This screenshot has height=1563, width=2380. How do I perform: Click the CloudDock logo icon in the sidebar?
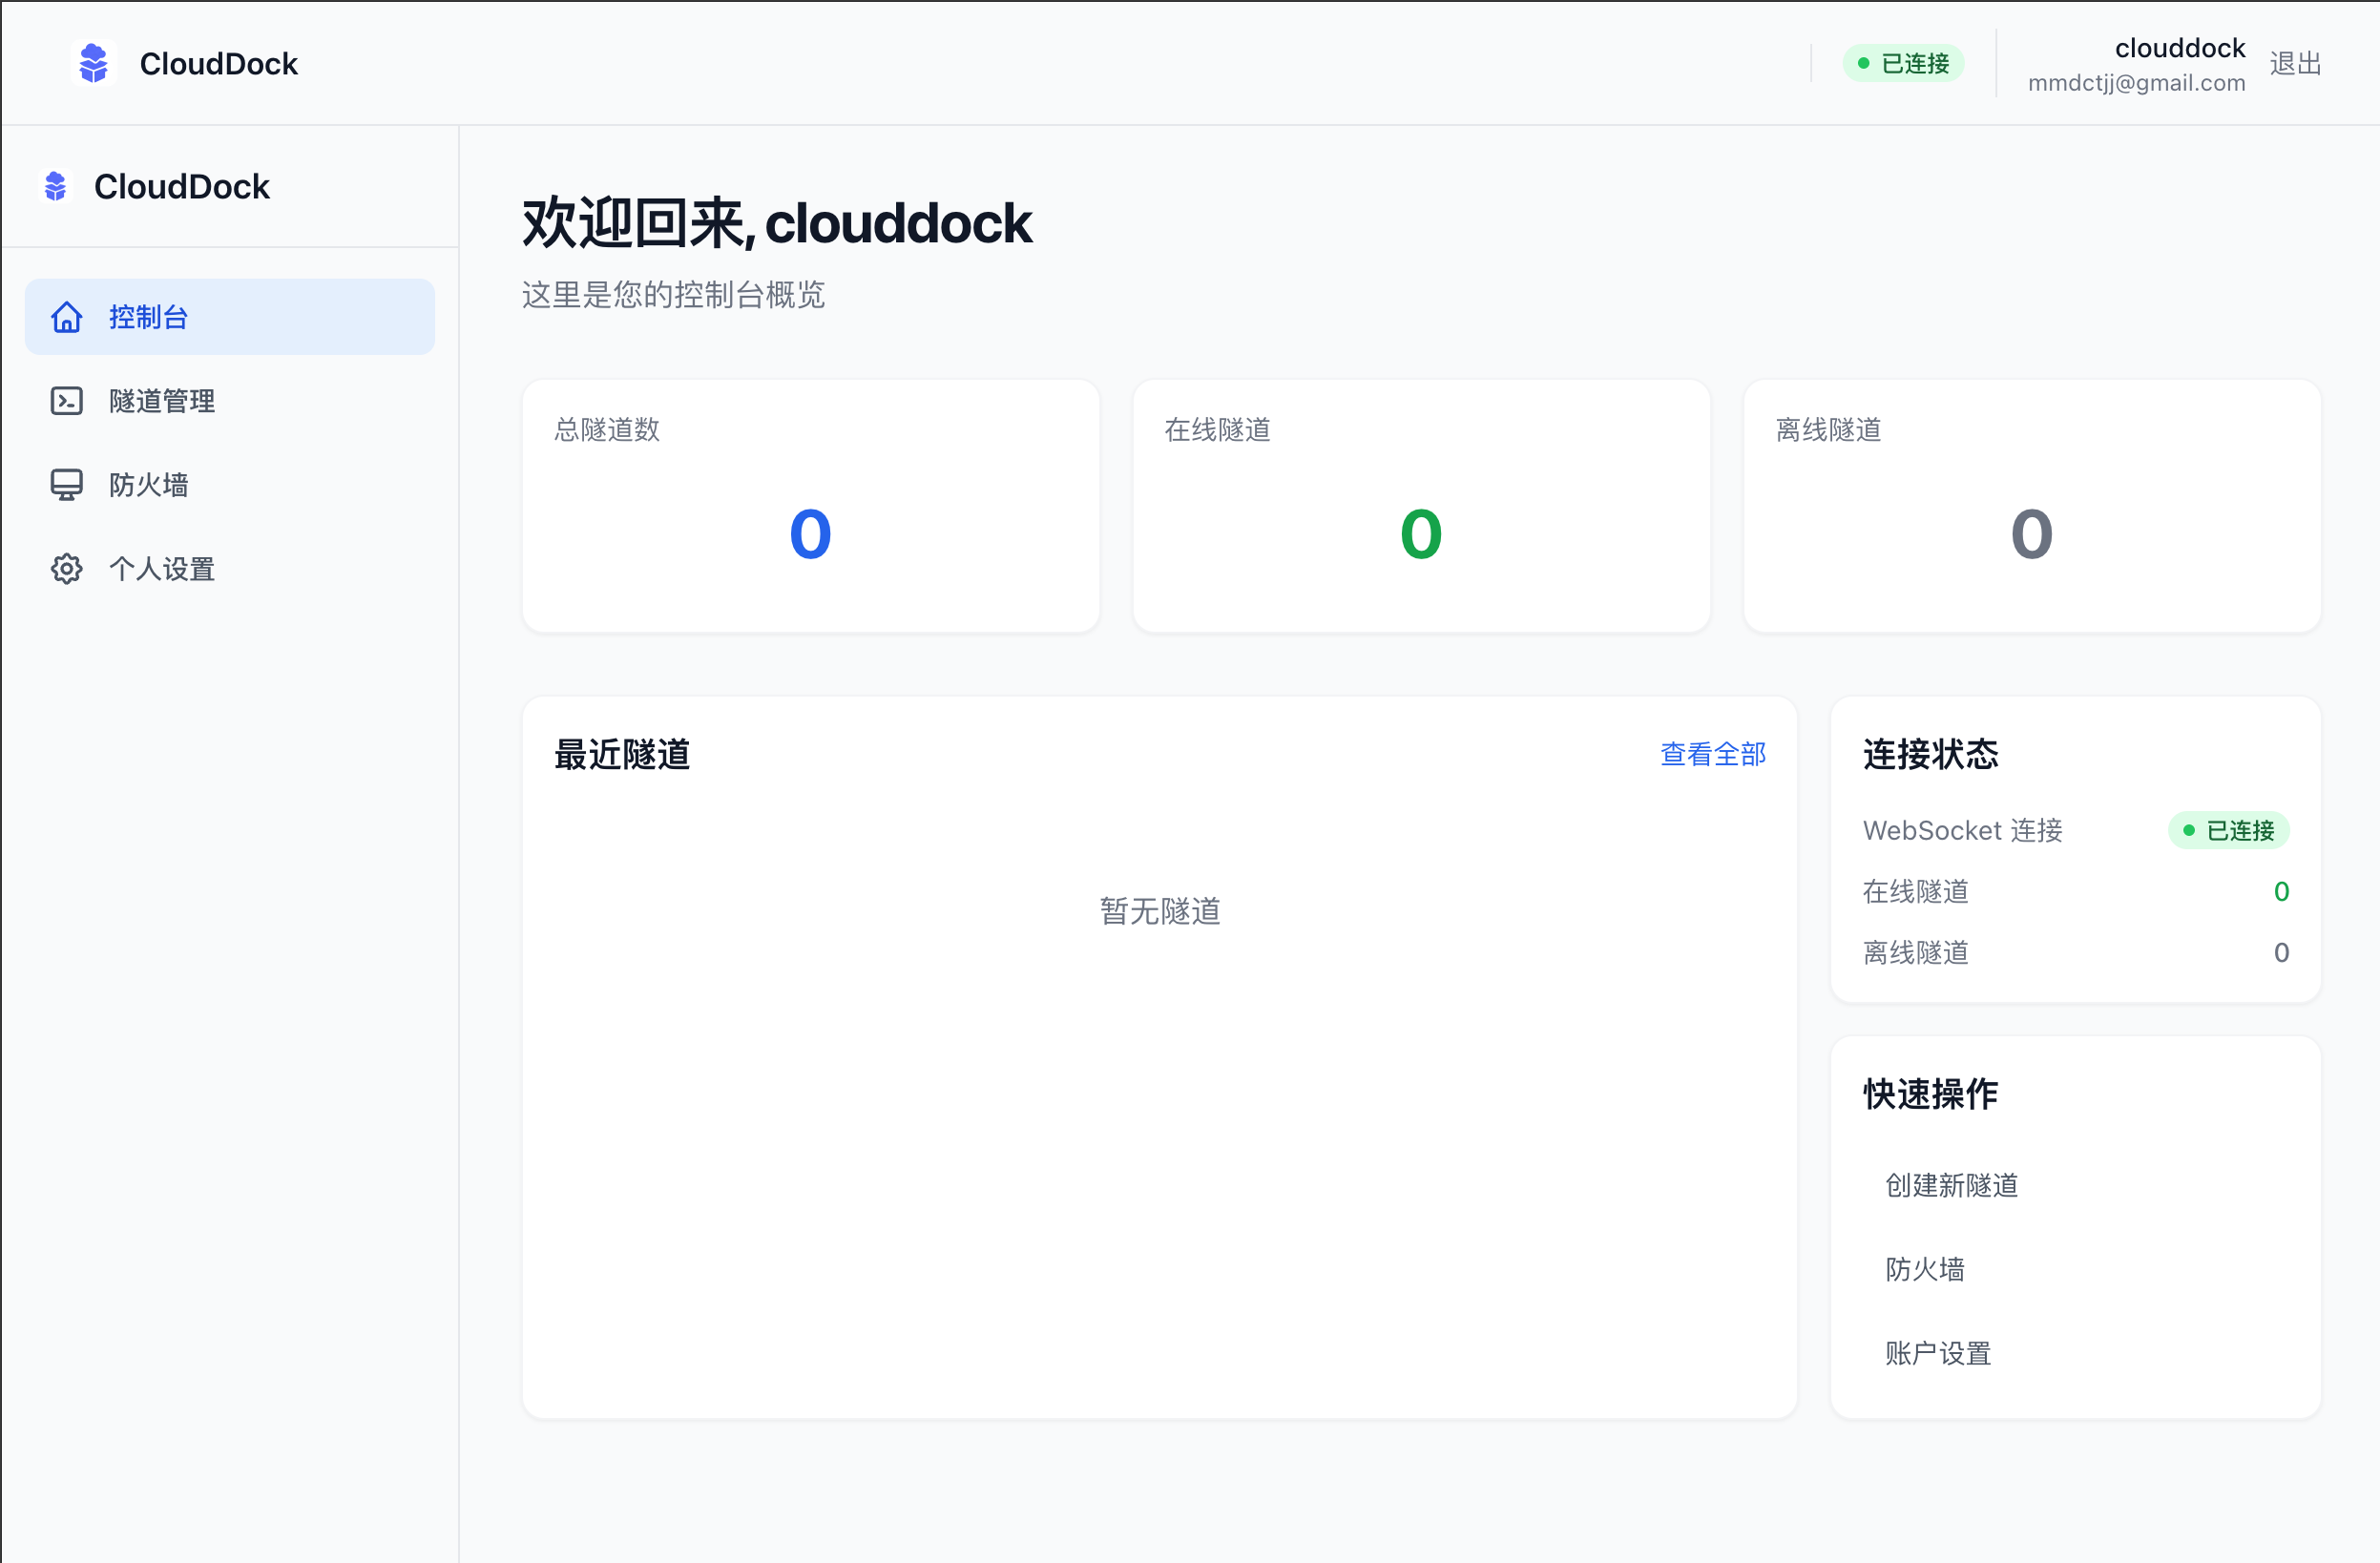(x=56, y=186)
